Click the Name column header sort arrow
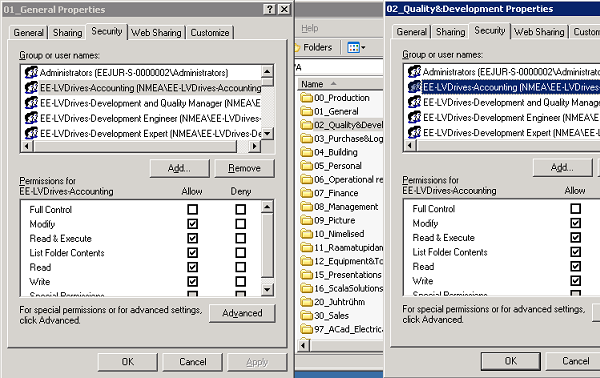 tap(333, 83)
